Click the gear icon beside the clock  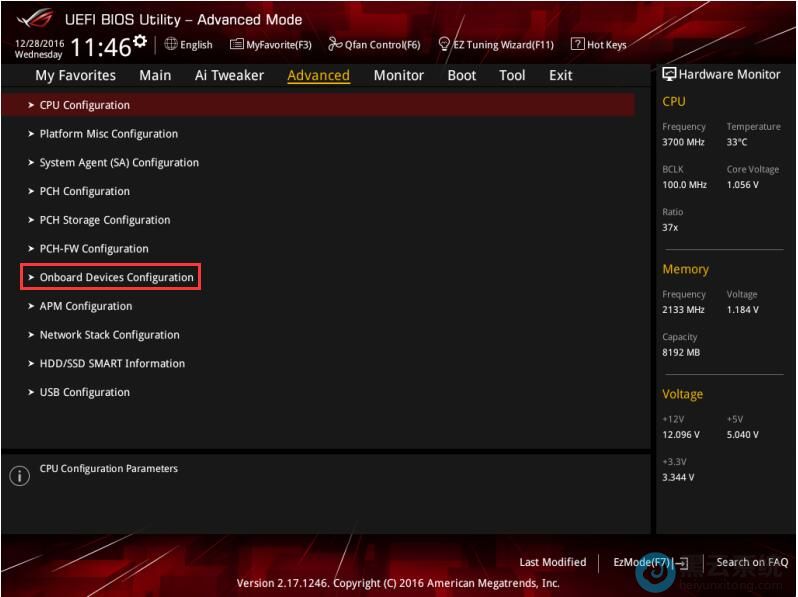[140, 41]
